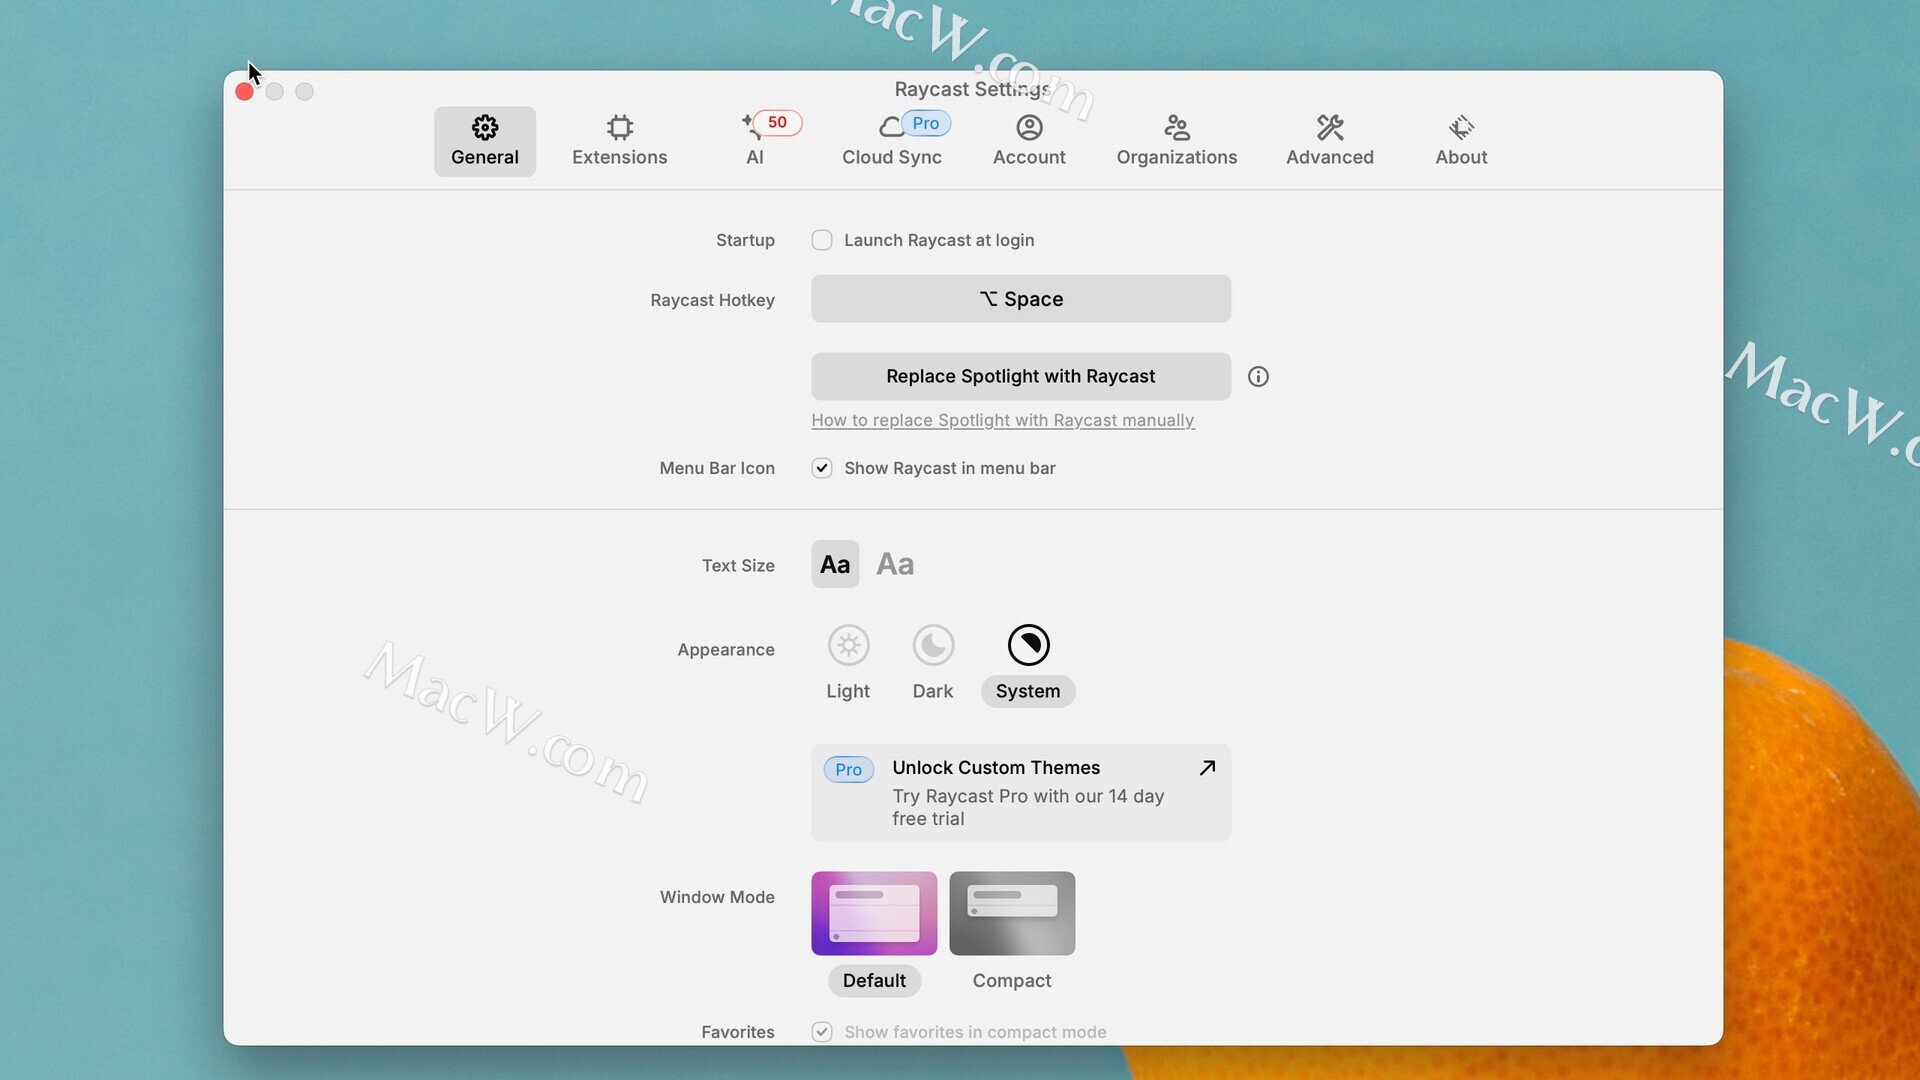Open the Account tab
The image size is (1920, 1080).
click(1029, 141)
